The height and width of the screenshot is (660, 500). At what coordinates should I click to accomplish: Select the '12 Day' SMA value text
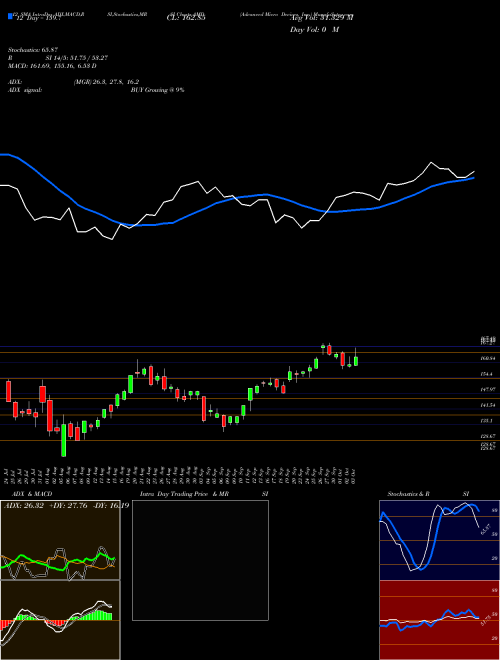(39, 18)
